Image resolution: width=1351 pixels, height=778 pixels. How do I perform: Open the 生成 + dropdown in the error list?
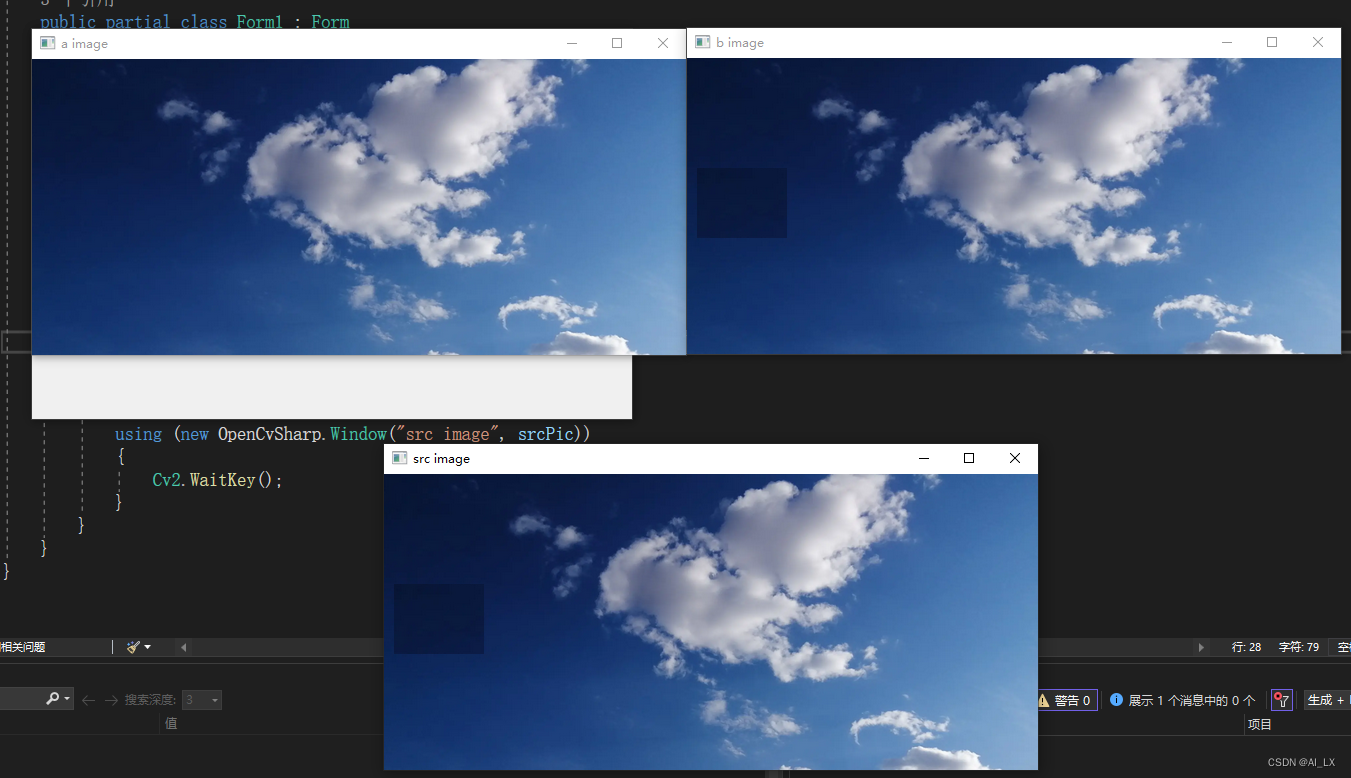pos(1327,700)
